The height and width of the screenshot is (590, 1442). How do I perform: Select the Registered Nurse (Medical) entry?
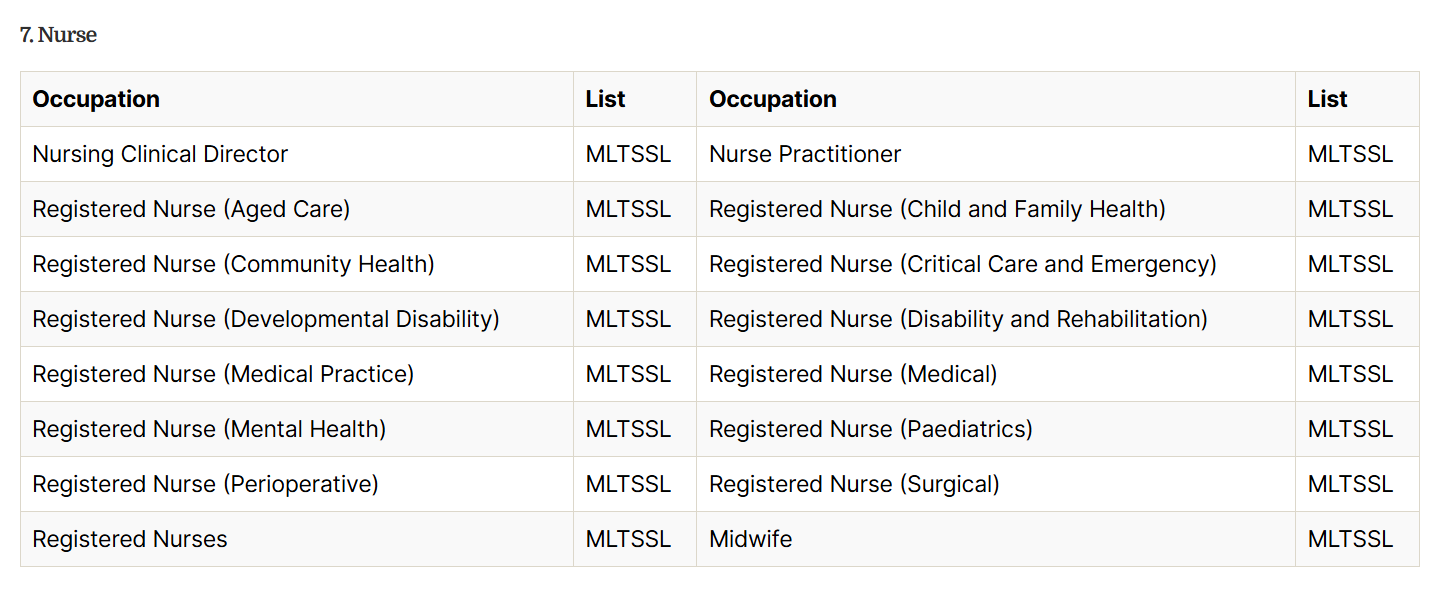click(853, 374)
